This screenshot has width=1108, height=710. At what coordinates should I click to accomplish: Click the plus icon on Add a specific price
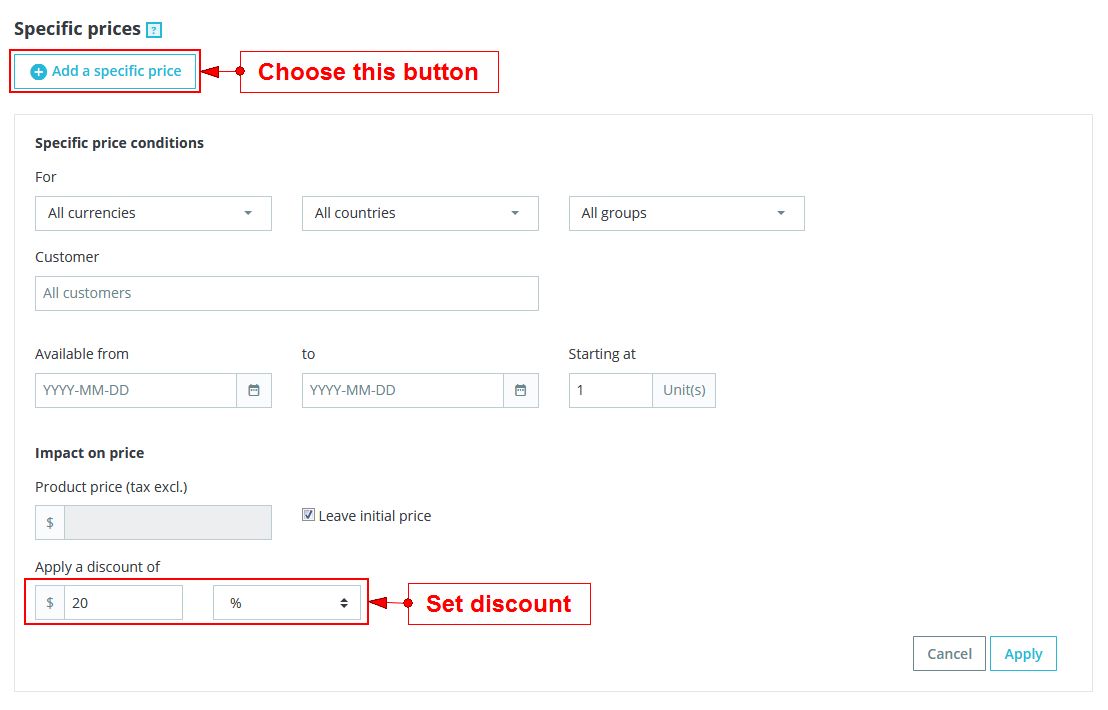coord(39,72)
